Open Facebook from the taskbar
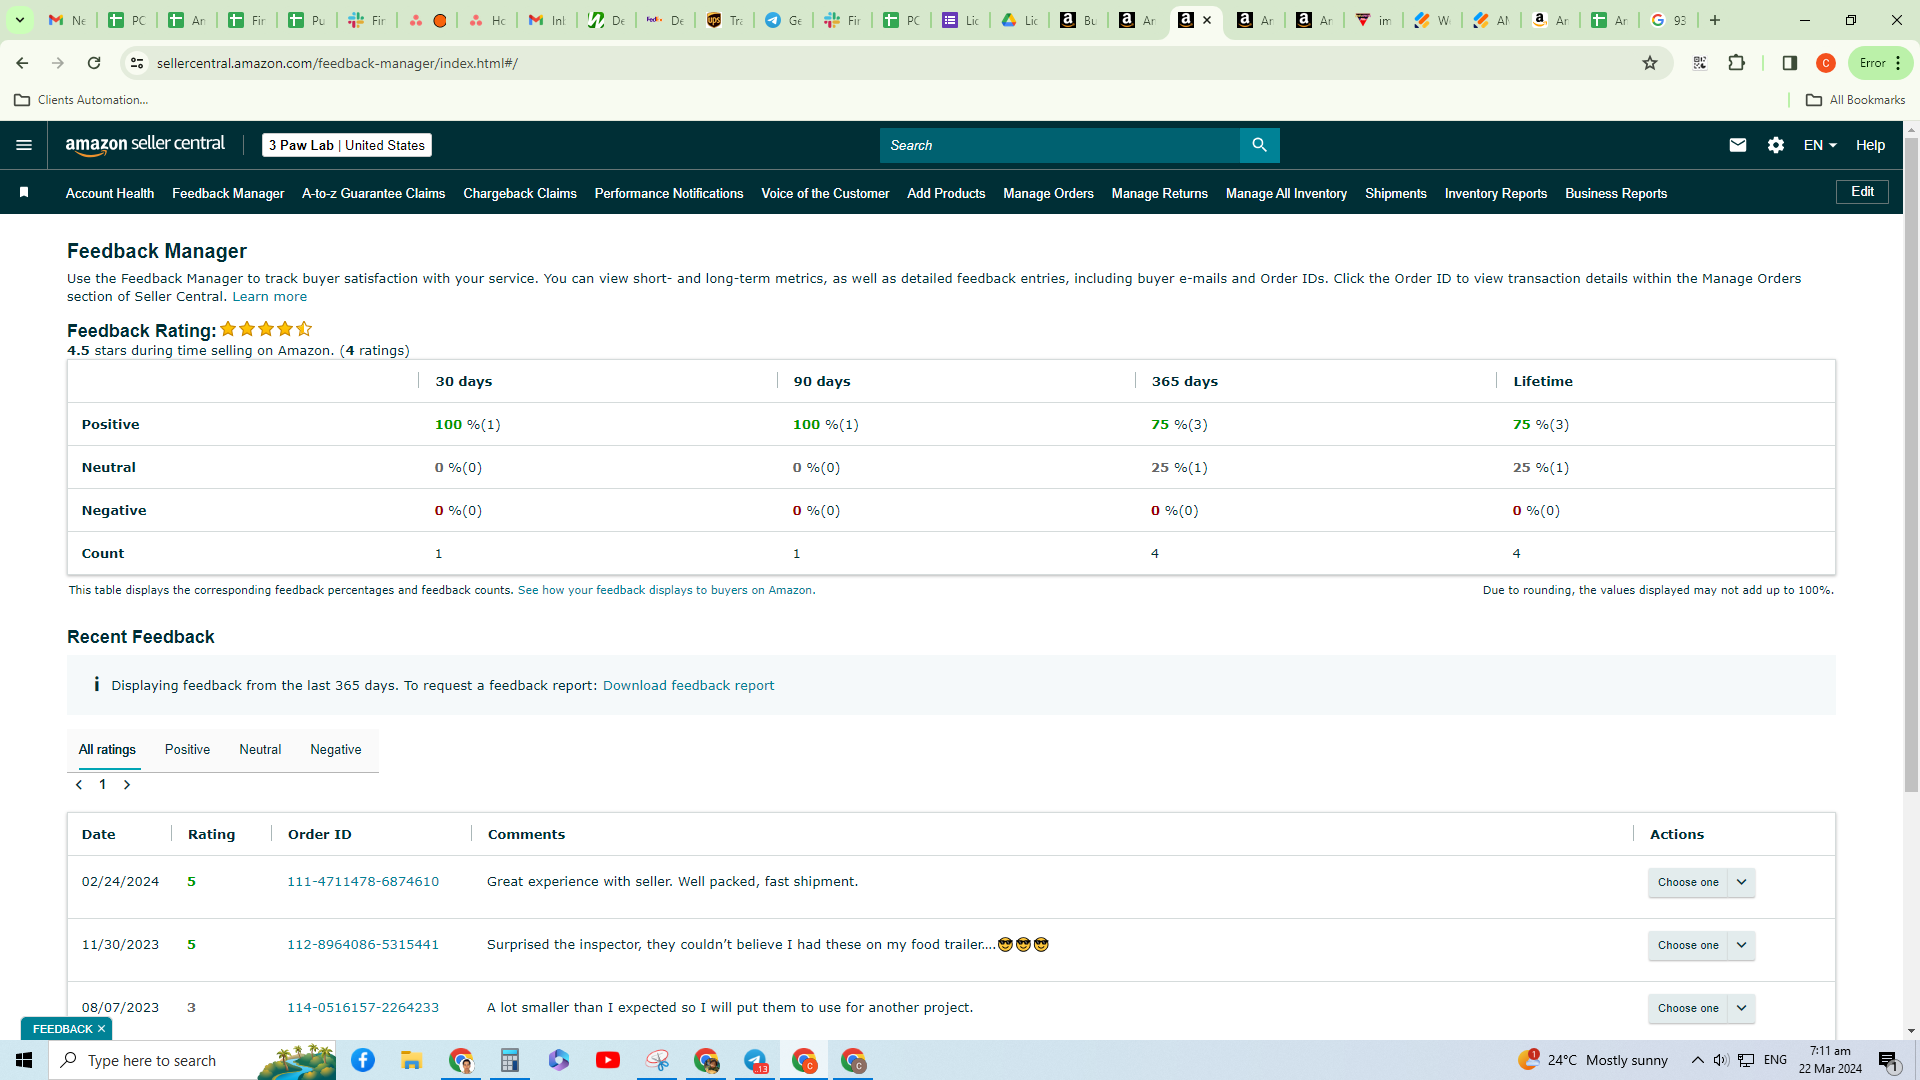This screenshot has height=1080, width=1920. [363, 1060]
